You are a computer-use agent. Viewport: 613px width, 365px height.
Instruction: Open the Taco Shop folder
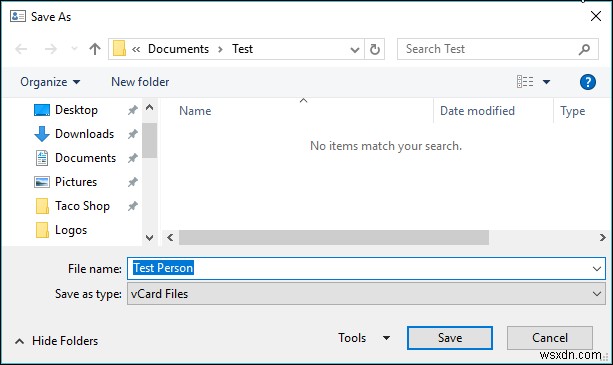[x=82, y=206]
